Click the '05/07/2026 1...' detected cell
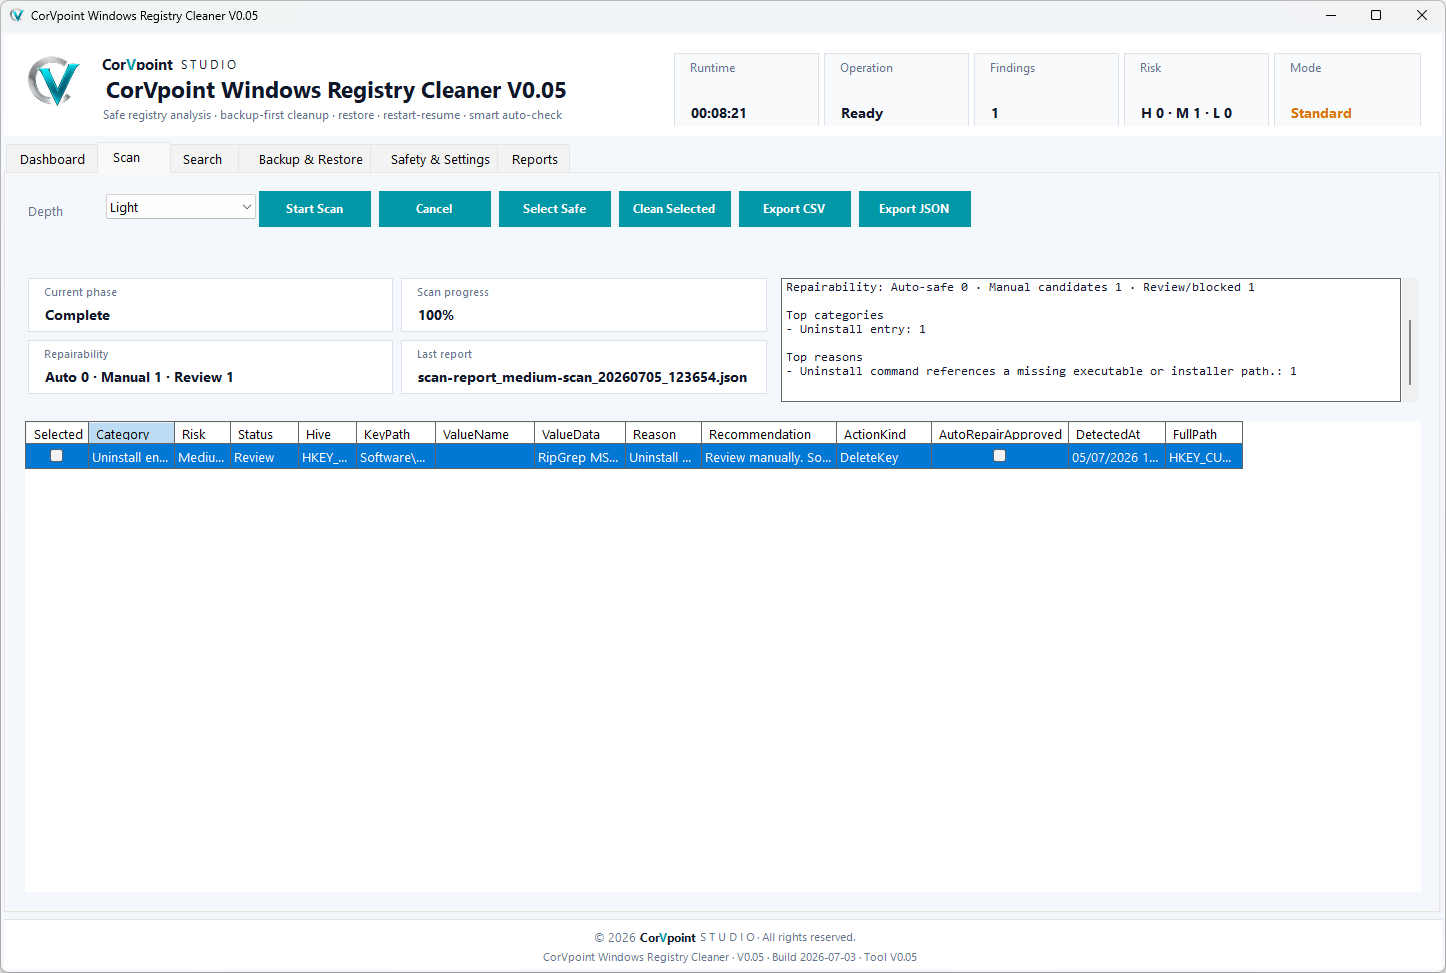The image size is (1446, 973). pyautogui.click(x=1117, y=457)
